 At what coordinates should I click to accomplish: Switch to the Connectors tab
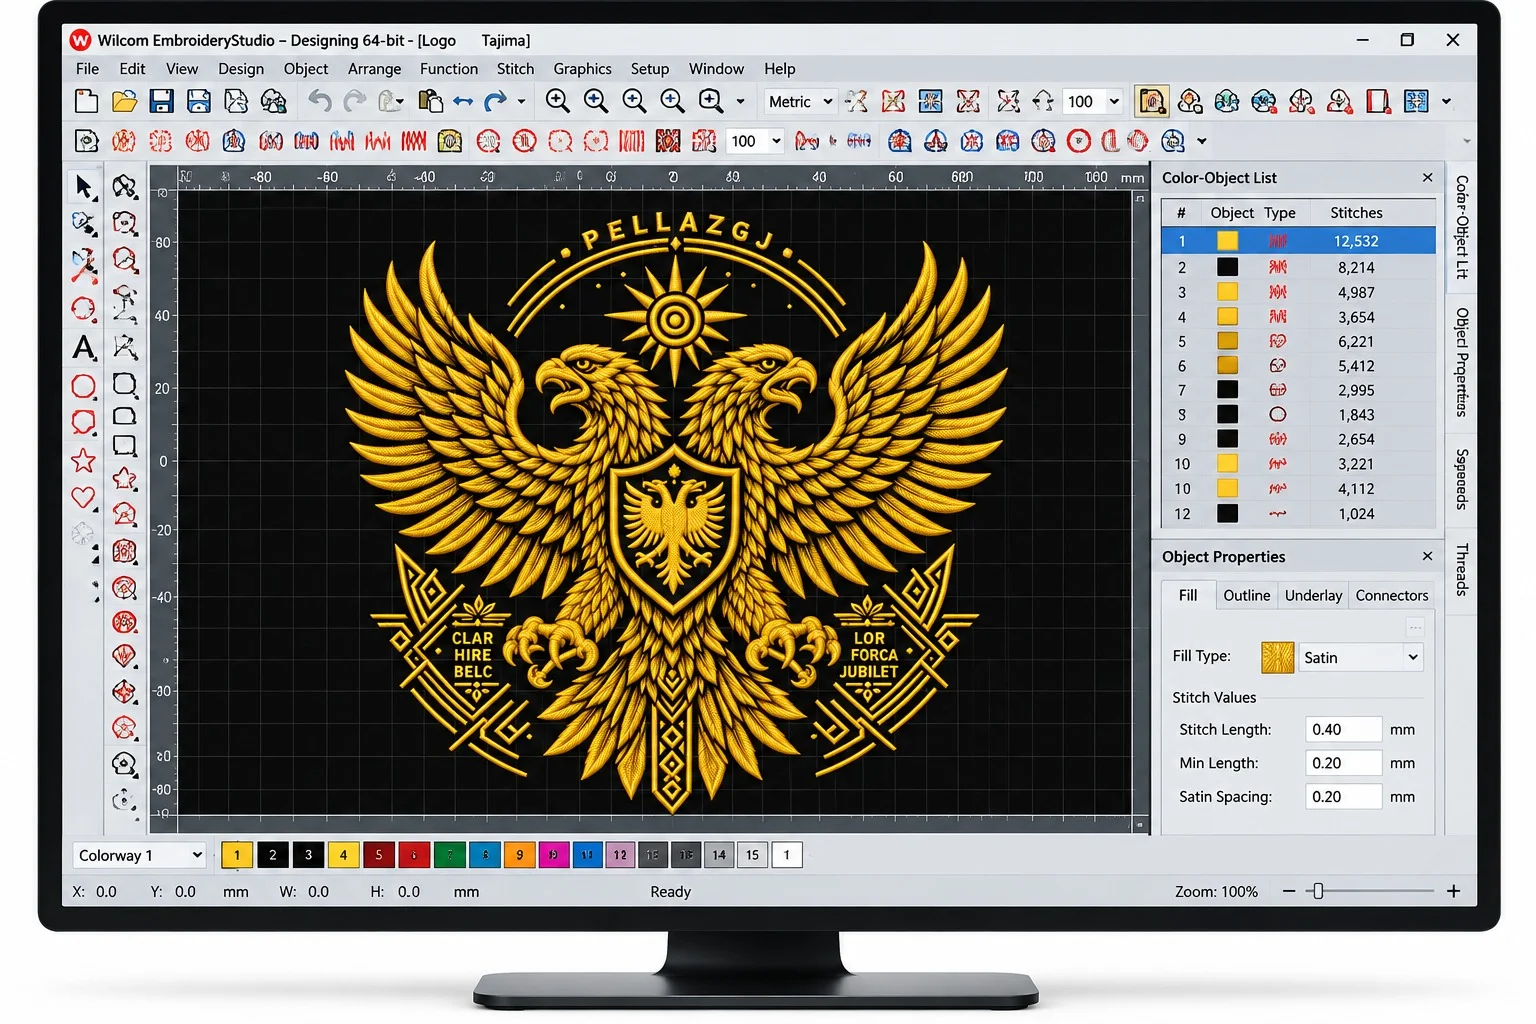pos(1391,595)
